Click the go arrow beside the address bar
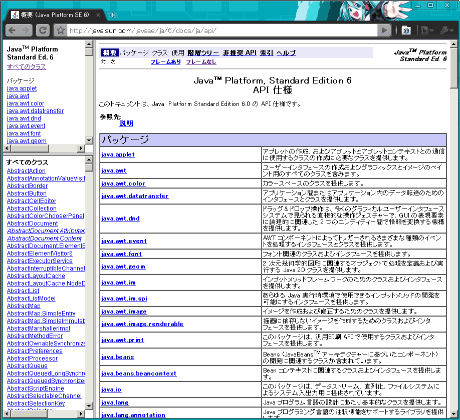 pos(384,31)
